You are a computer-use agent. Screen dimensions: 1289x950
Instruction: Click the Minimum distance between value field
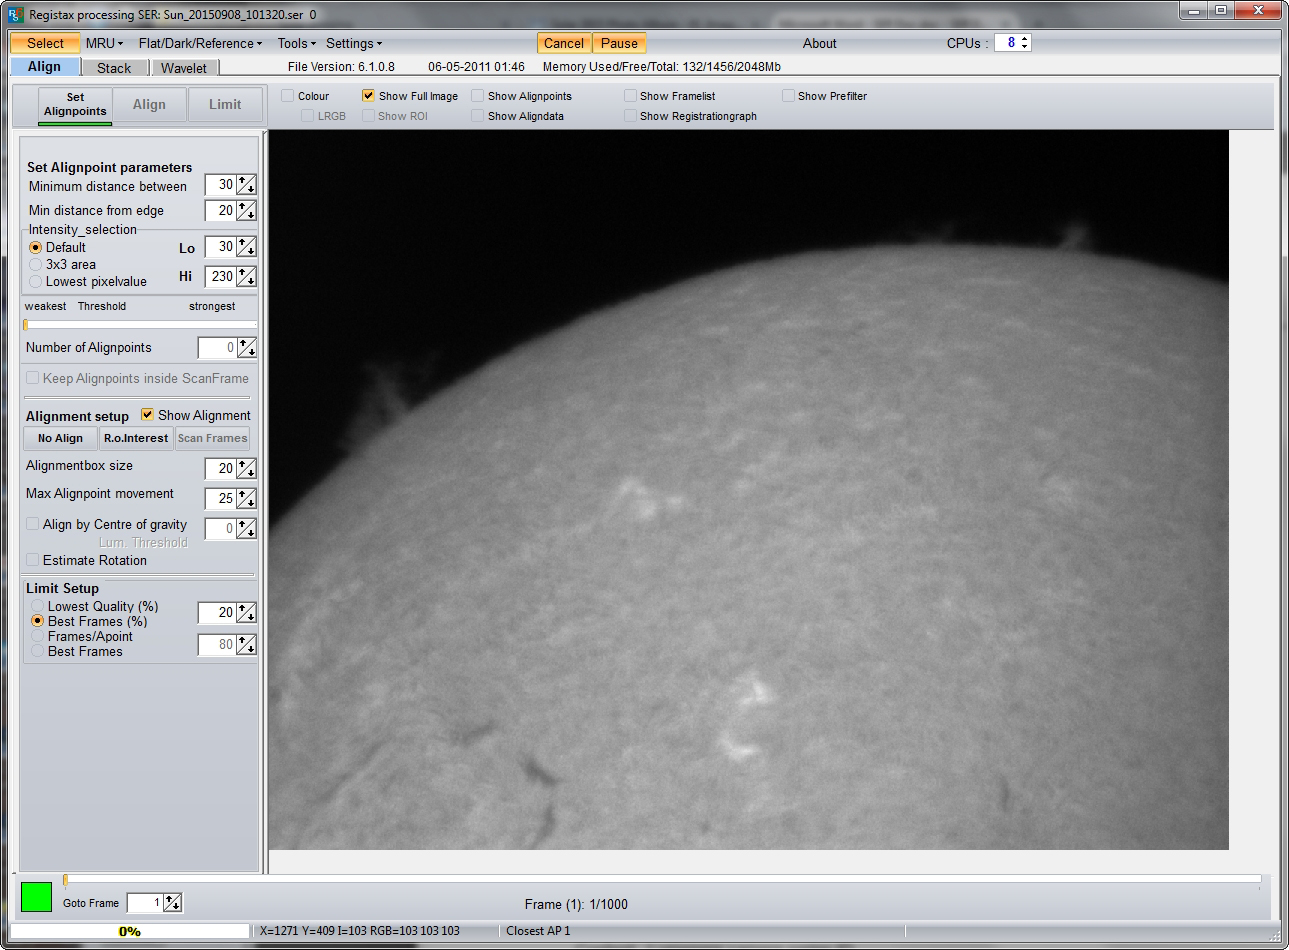tap(220, 185)
